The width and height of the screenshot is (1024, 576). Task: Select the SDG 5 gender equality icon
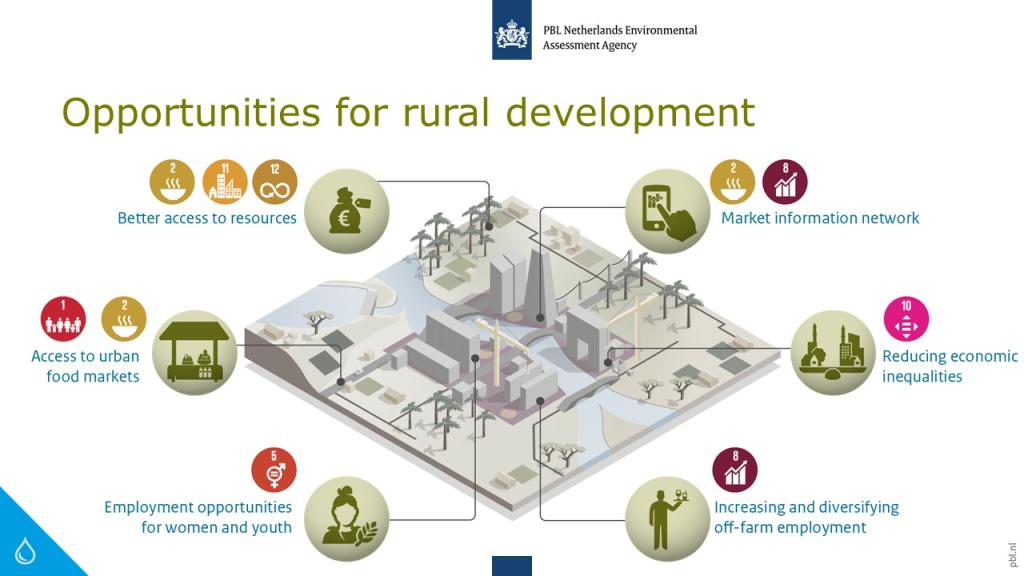coord(274,470)
